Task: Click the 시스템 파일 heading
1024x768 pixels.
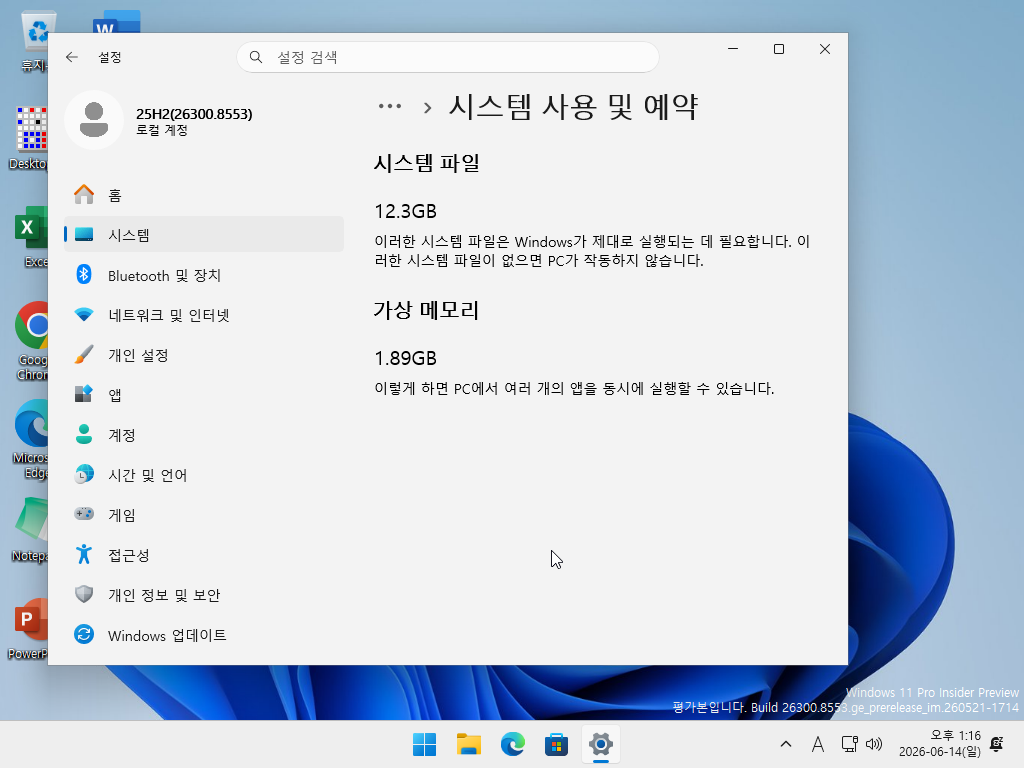Action: pos(426,163)
